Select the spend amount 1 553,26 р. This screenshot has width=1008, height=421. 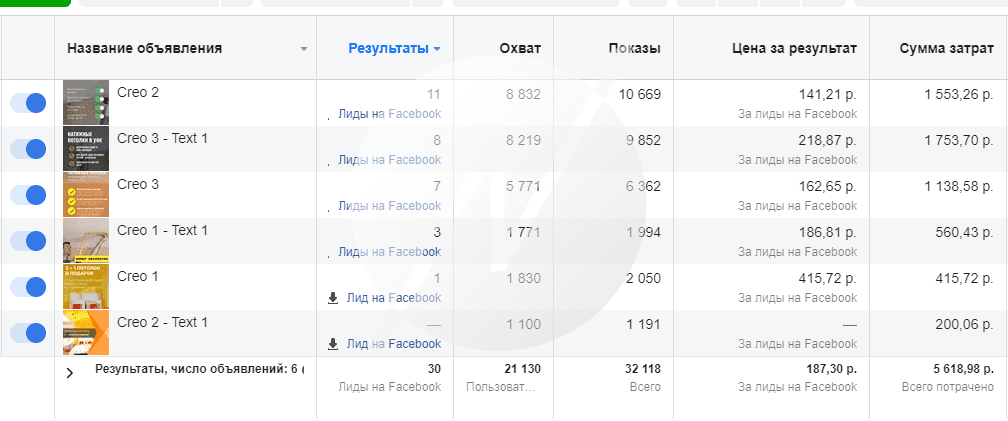(960, 94)
